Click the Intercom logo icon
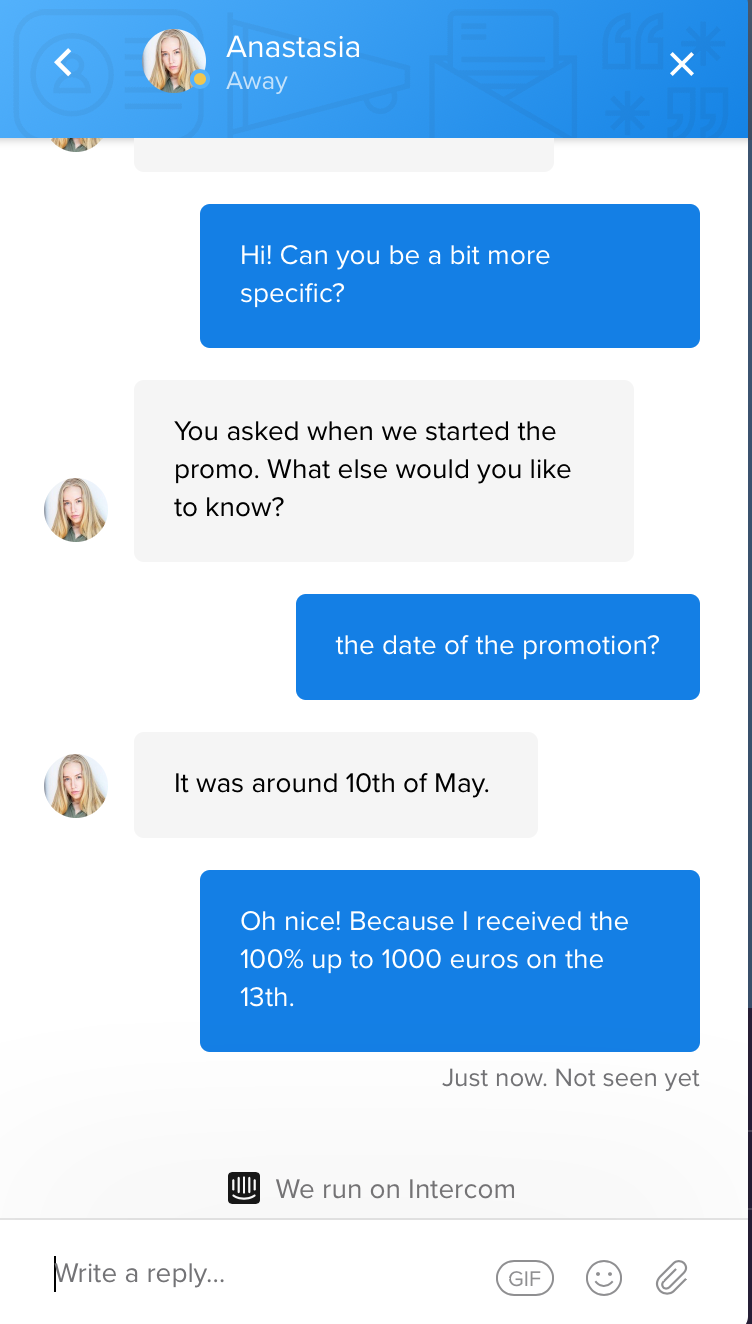The height and width of the screenshot is (1324, 752). [x=244, y=1188]
